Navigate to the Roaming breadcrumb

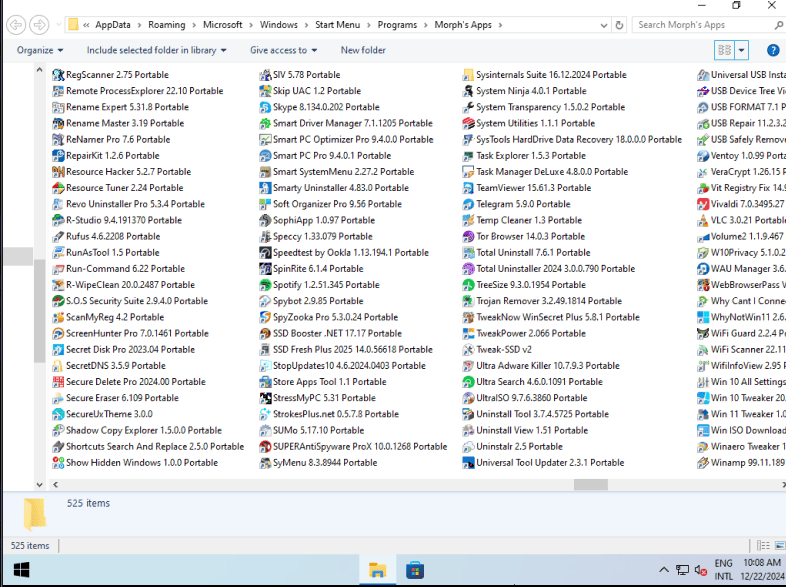point(166,25)
